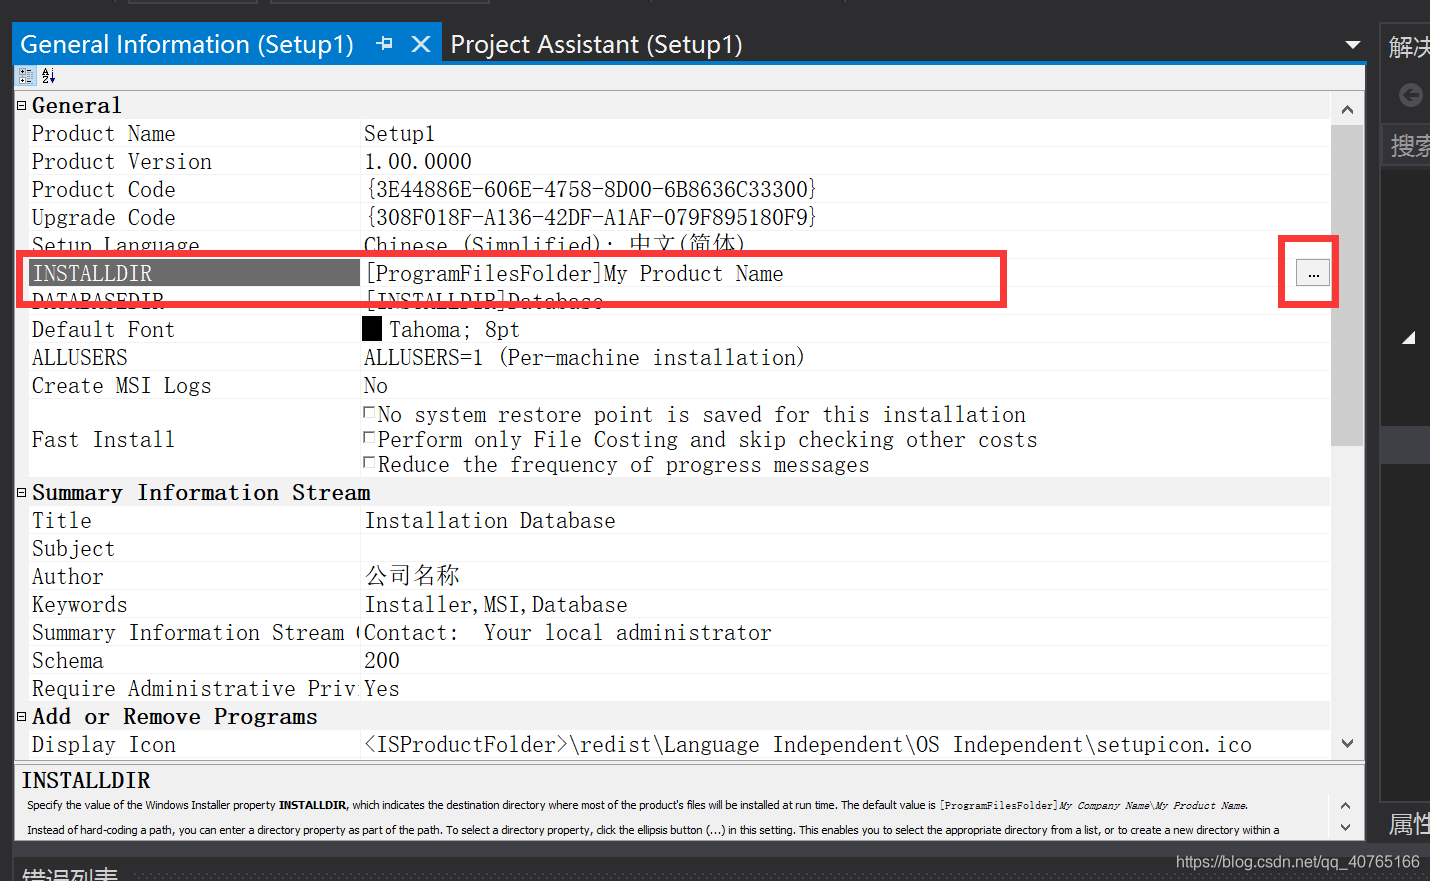
Task: Click description pane scroll up arrow
Action: (x=1345, y=806)
